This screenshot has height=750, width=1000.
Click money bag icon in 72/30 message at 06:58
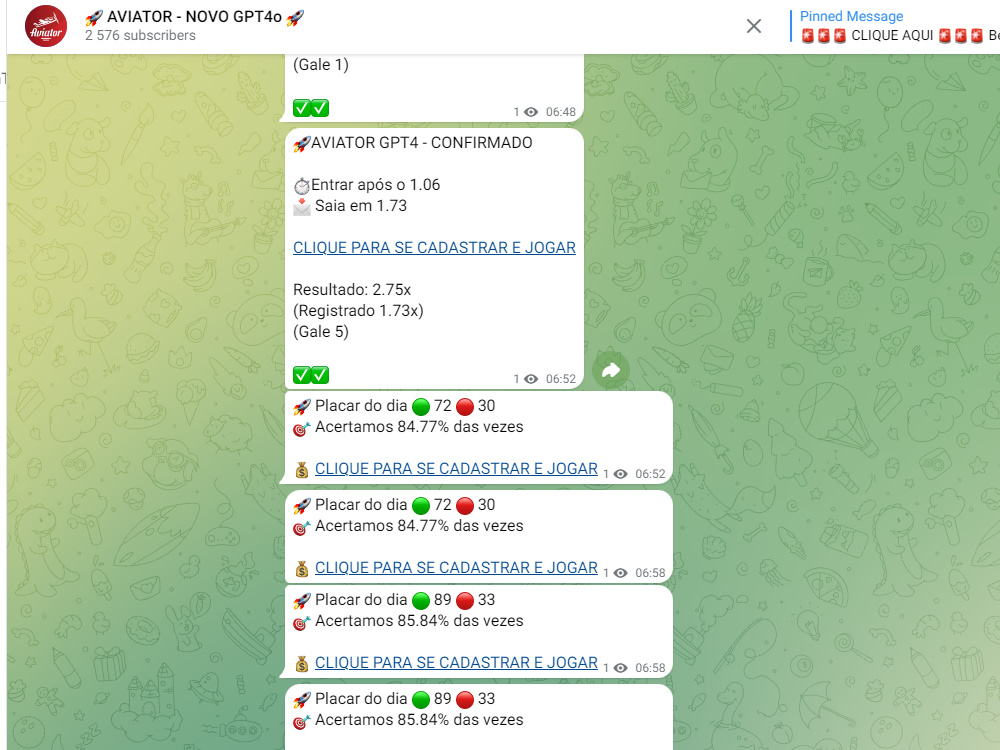click(x=302, y=569)
